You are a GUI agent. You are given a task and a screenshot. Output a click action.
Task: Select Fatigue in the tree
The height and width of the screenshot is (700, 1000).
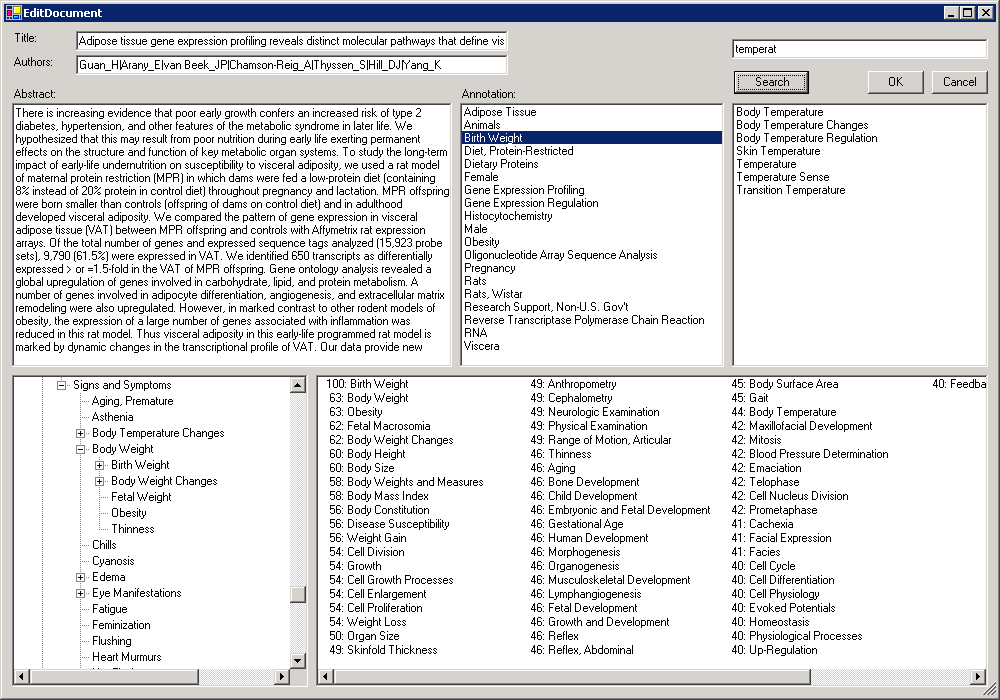(109, 609)
